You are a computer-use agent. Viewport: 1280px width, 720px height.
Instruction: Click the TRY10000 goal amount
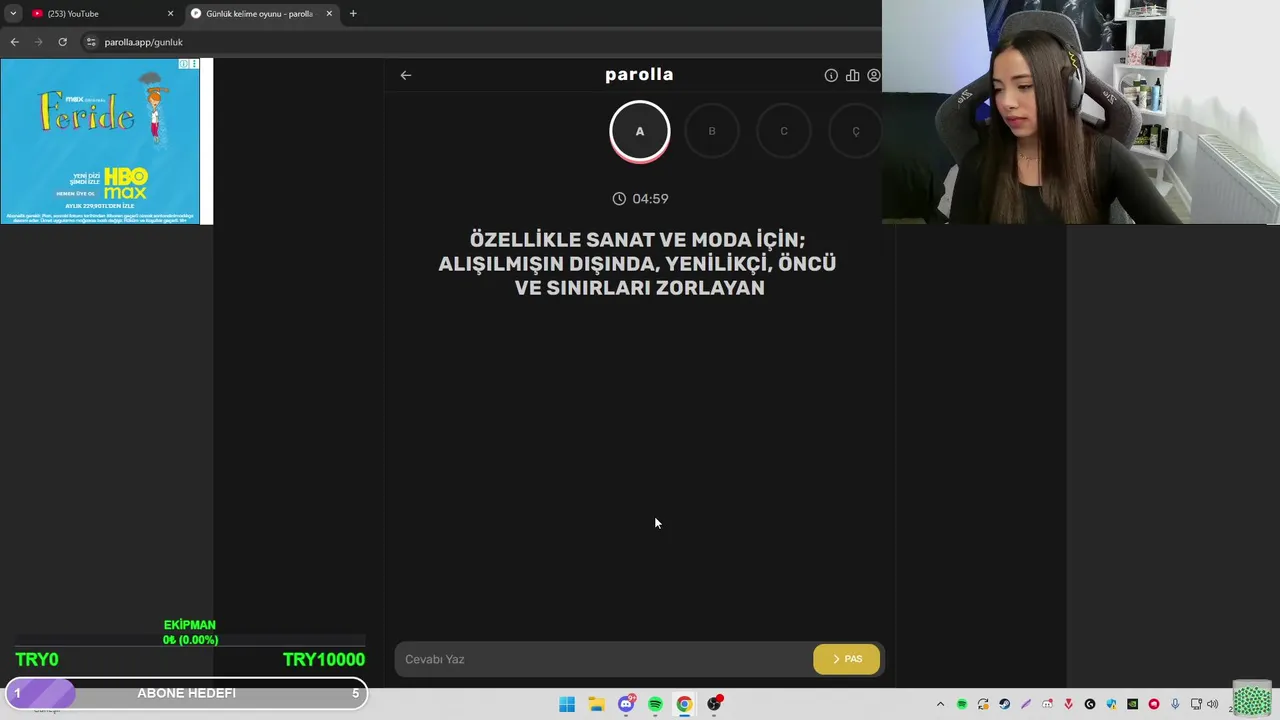[324, 660]
